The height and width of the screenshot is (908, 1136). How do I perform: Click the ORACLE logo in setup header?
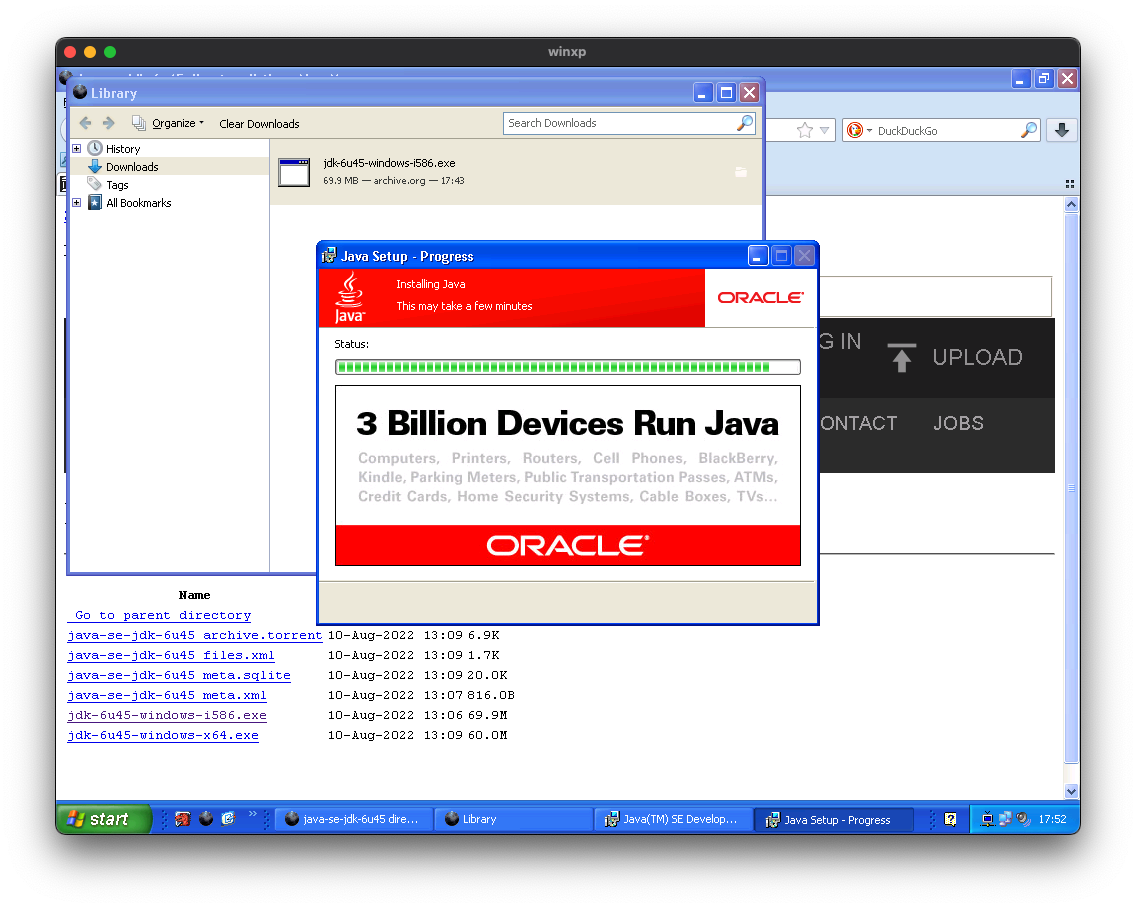(760, 298)
